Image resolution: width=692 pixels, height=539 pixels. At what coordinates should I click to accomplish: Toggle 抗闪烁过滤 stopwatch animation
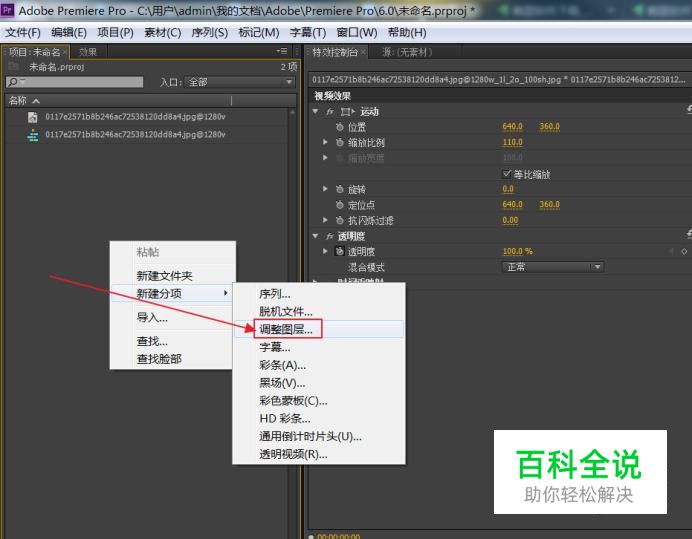pyautogui.click(x=339, y=220)
